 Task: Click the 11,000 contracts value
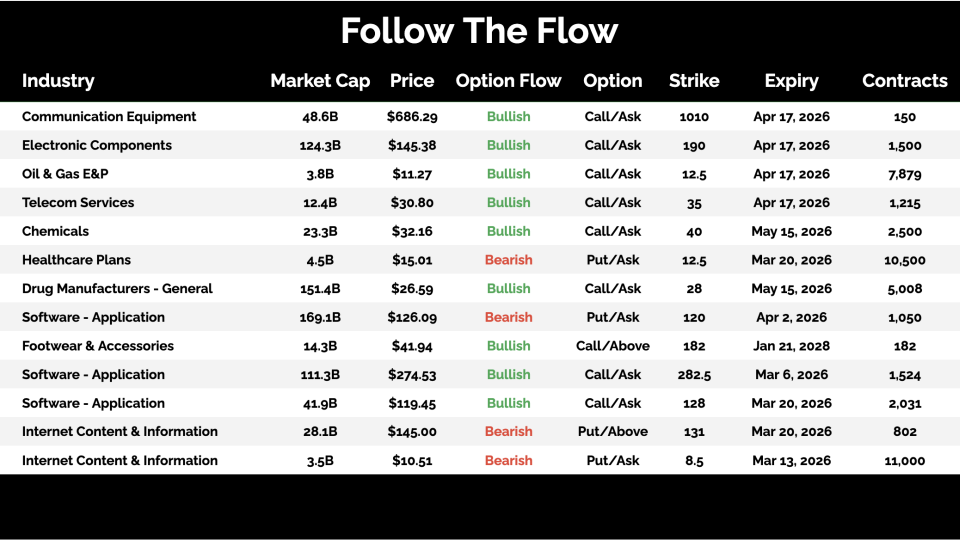tap(906, 461)
